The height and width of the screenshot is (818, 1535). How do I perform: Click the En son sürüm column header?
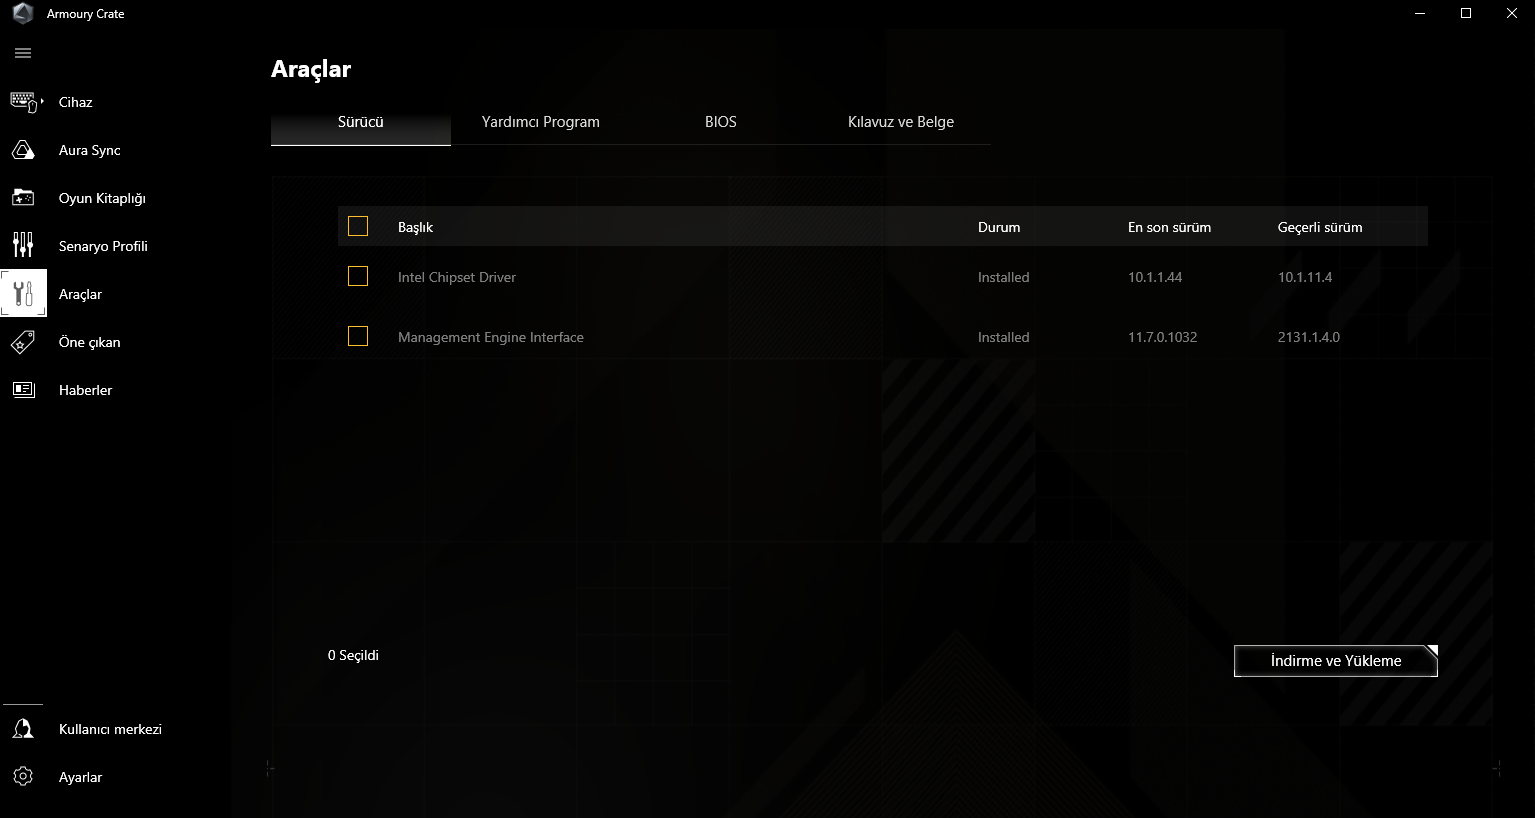point(1169,227)
